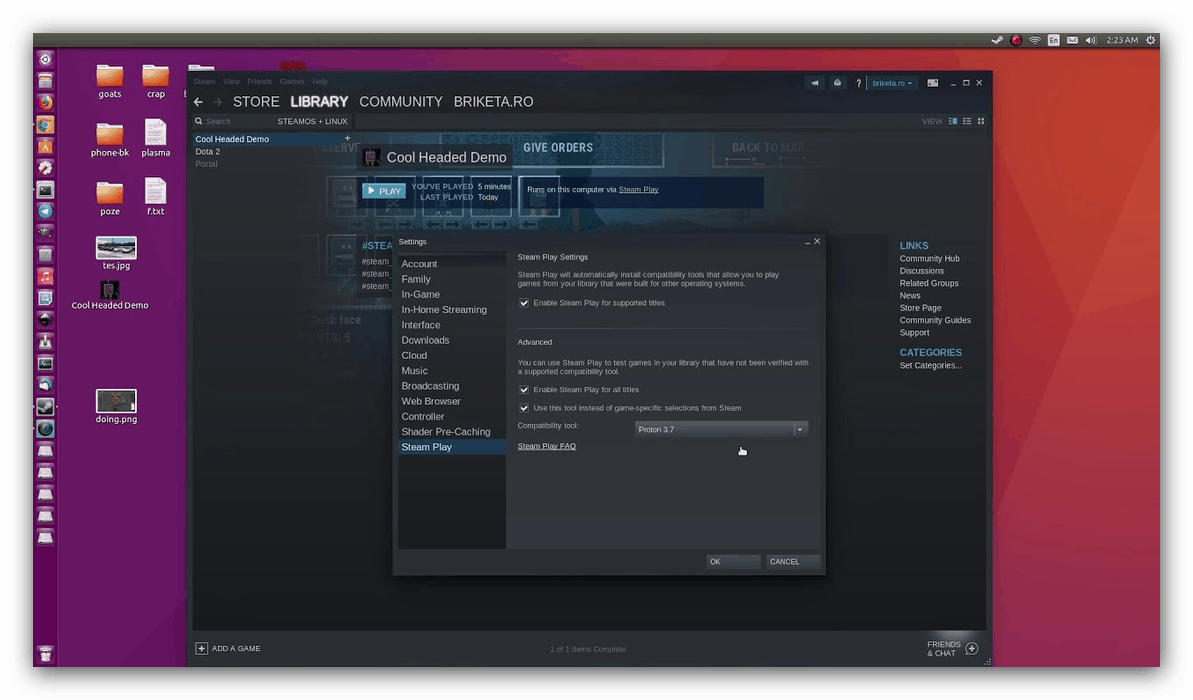
Task: Open the SteamOS + Linux library filter
Action: click(x=312, y=121)
